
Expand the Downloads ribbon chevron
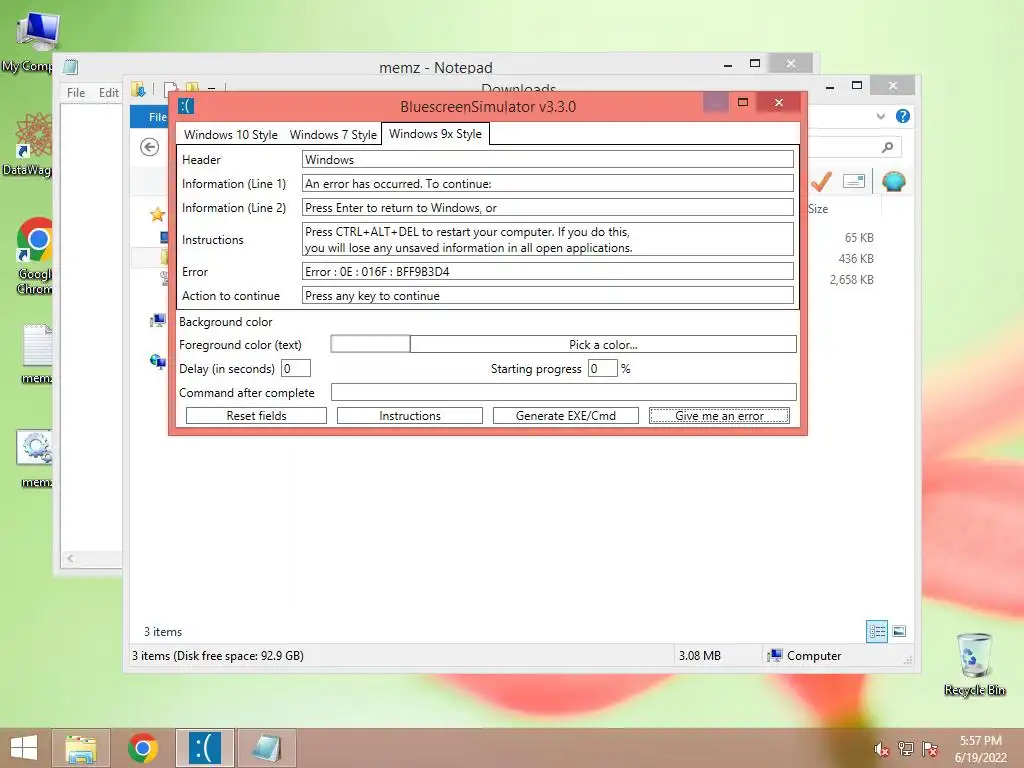880,116
